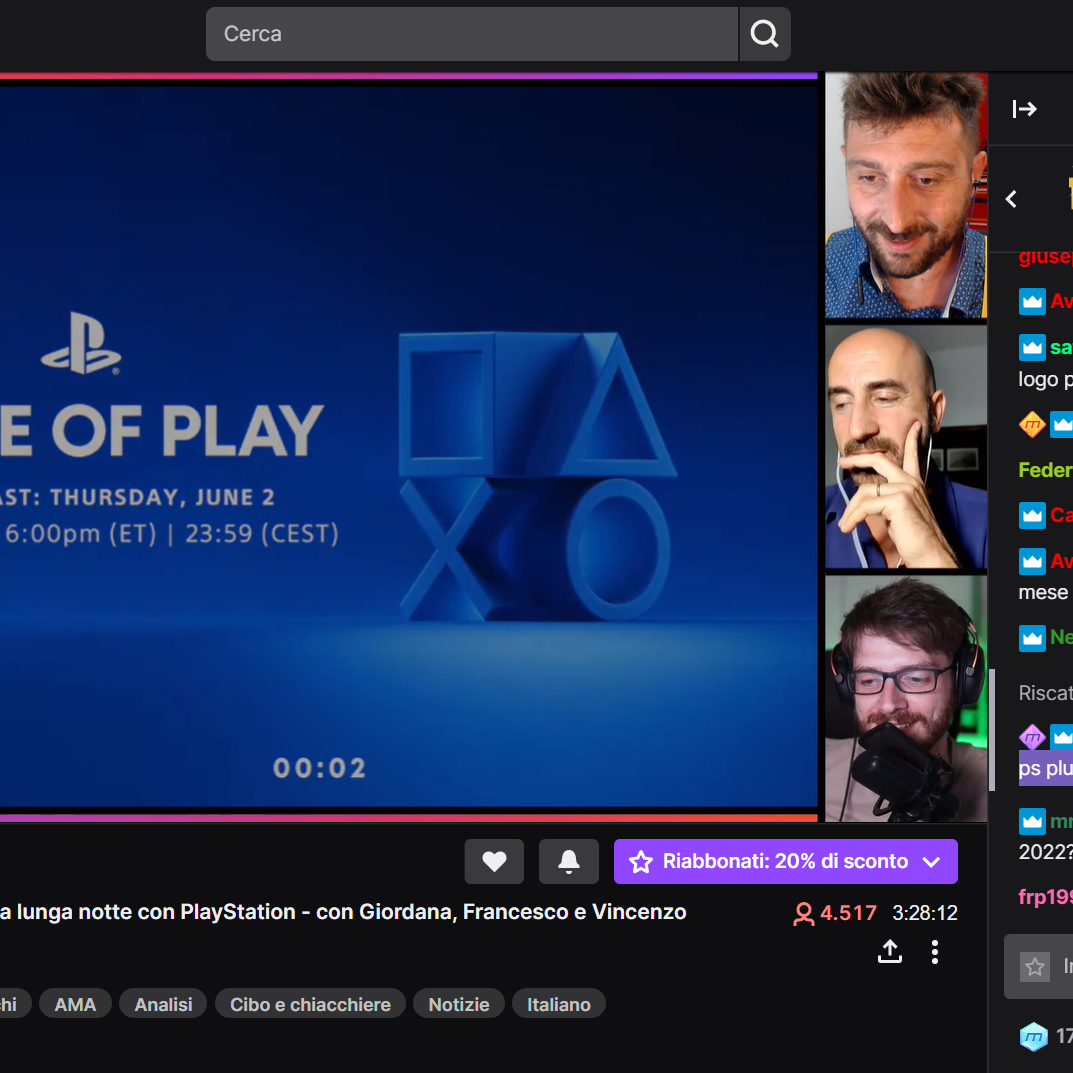
Task: Expand the "Riabbonati: 20% di sconto" dropdown
Action: pyautogui.click(x=786, y=861)
